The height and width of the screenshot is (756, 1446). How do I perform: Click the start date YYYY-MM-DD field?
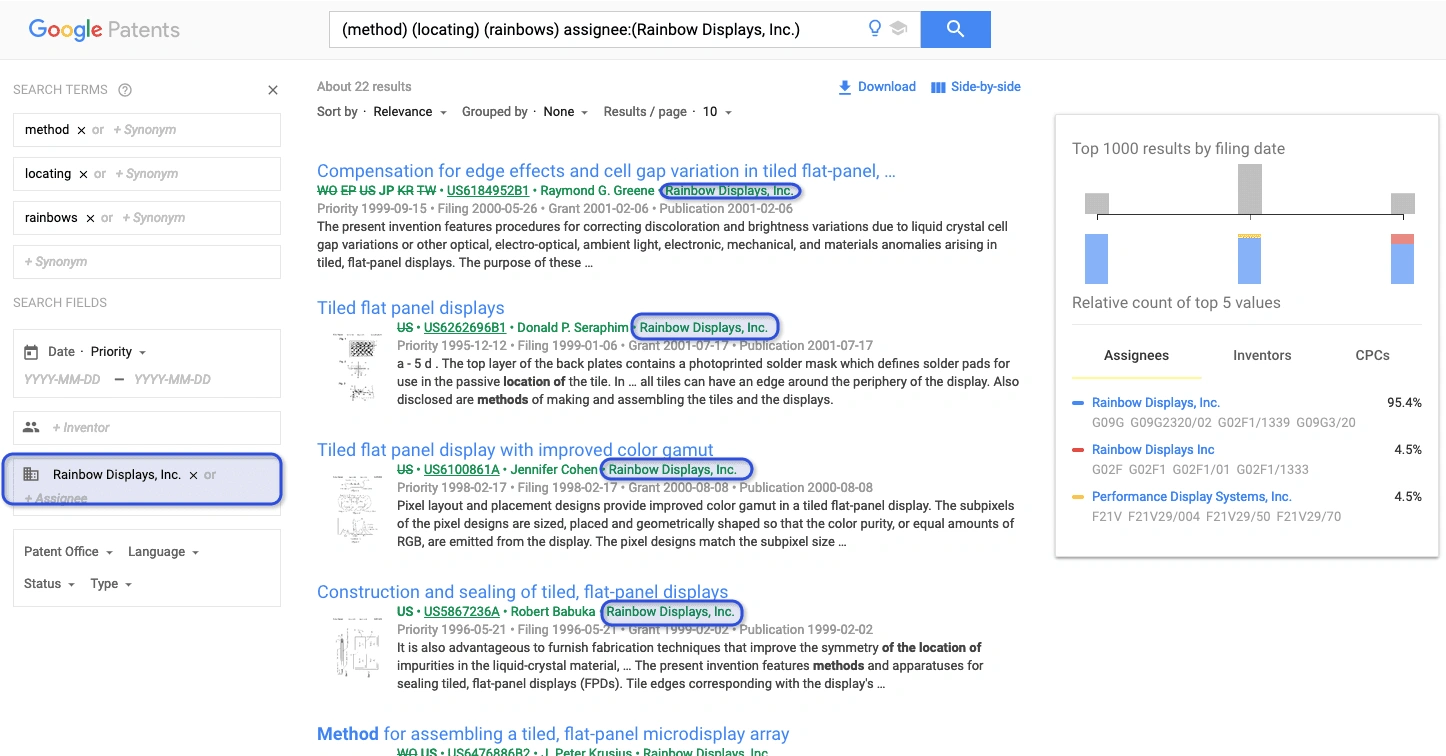pyautogui.click(x=62, y=380)
